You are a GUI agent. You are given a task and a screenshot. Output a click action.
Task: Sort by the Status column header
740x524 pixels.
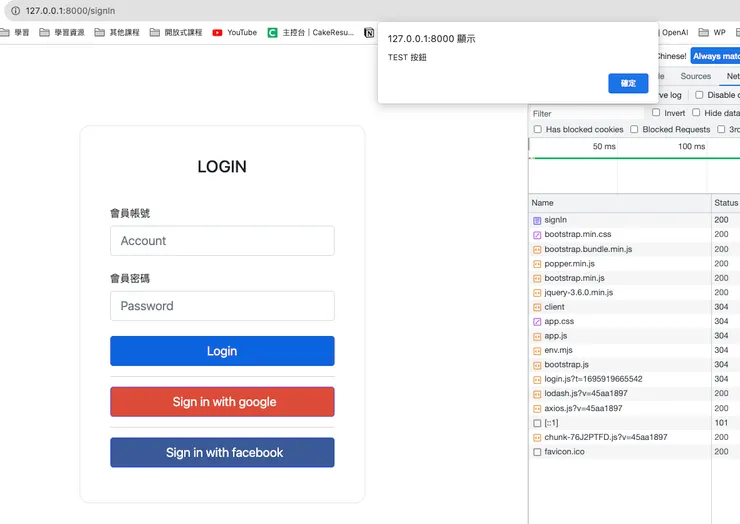pos(726,203)
